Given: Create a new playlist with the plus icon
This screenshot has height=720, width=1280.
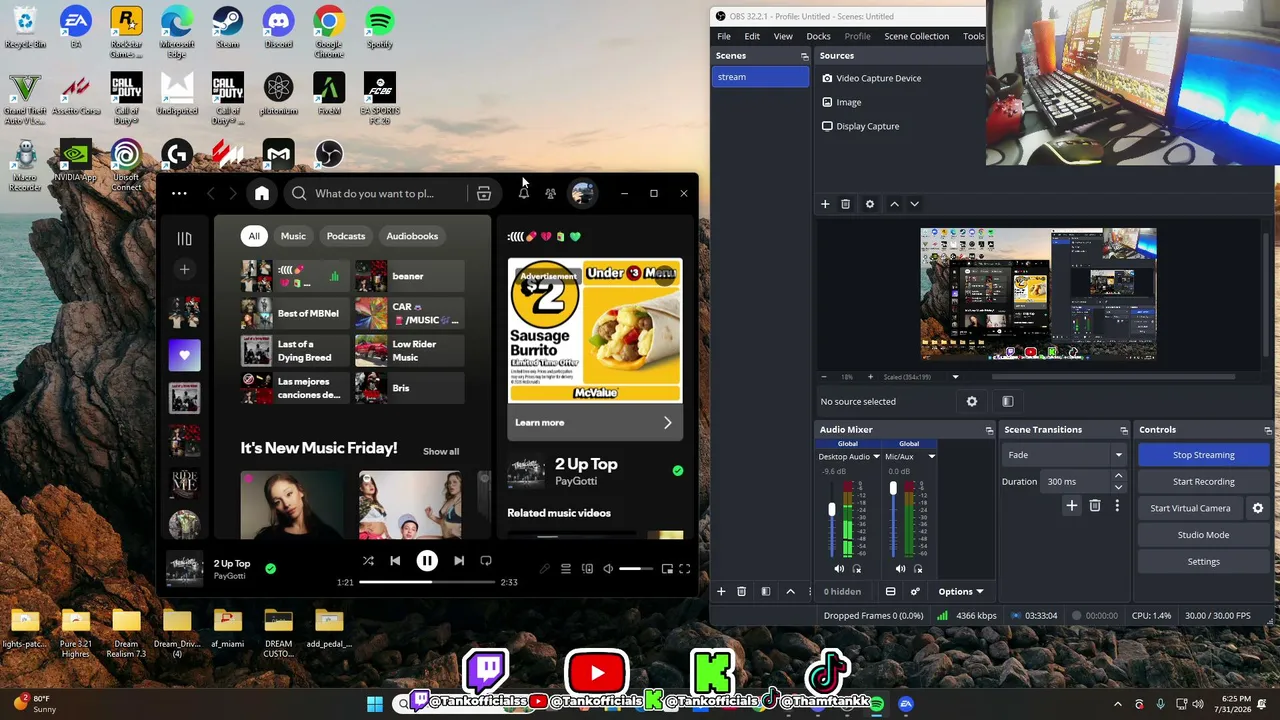Looking at the screenshot, I should coord(184,269).
